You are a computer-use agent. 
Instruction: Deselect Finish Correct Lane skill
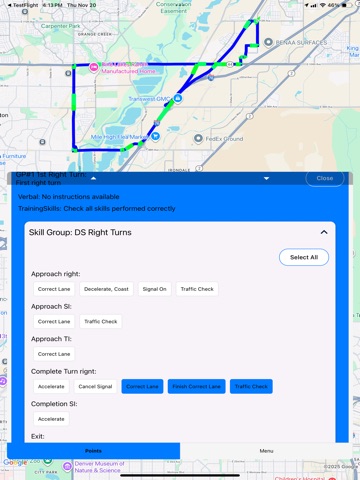click(x=197, y=386)
